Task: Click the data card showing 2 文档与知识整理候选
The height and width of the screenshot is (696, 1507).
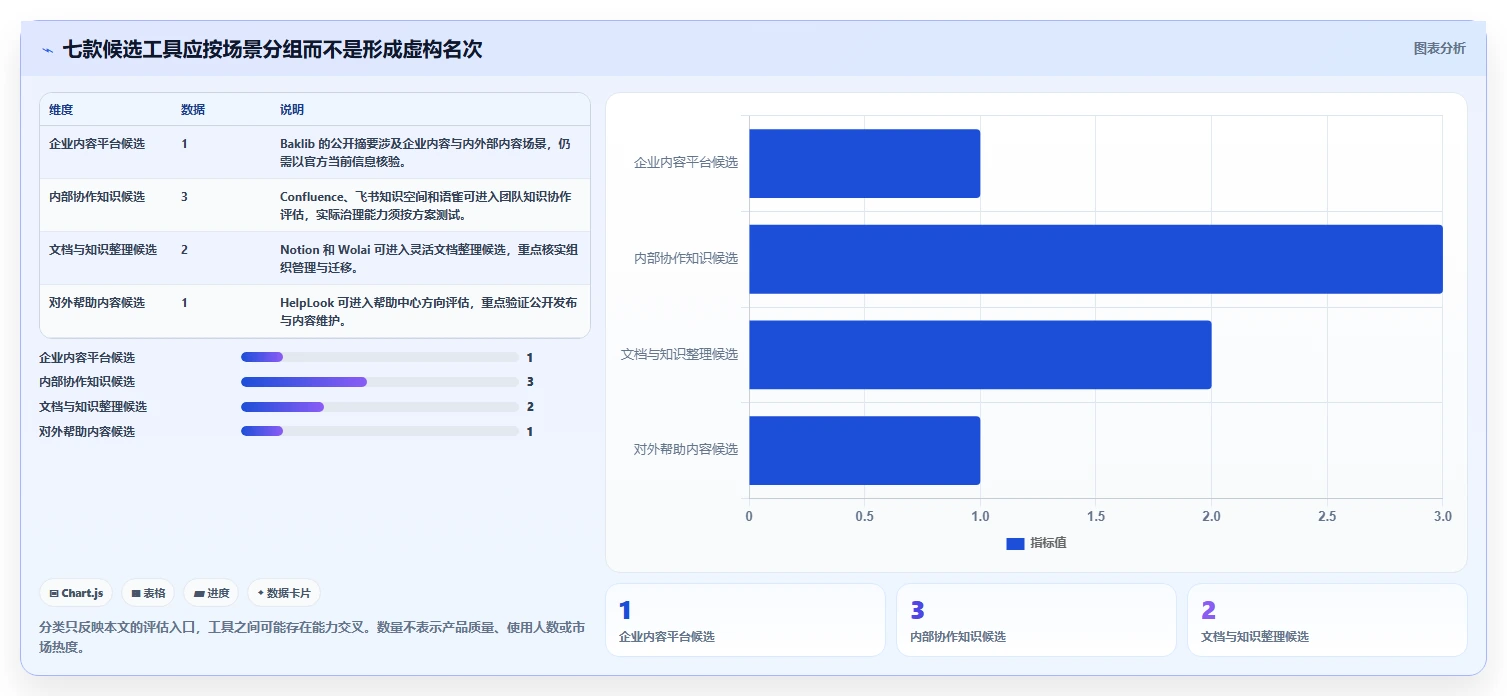Action: click(1327, 620)
